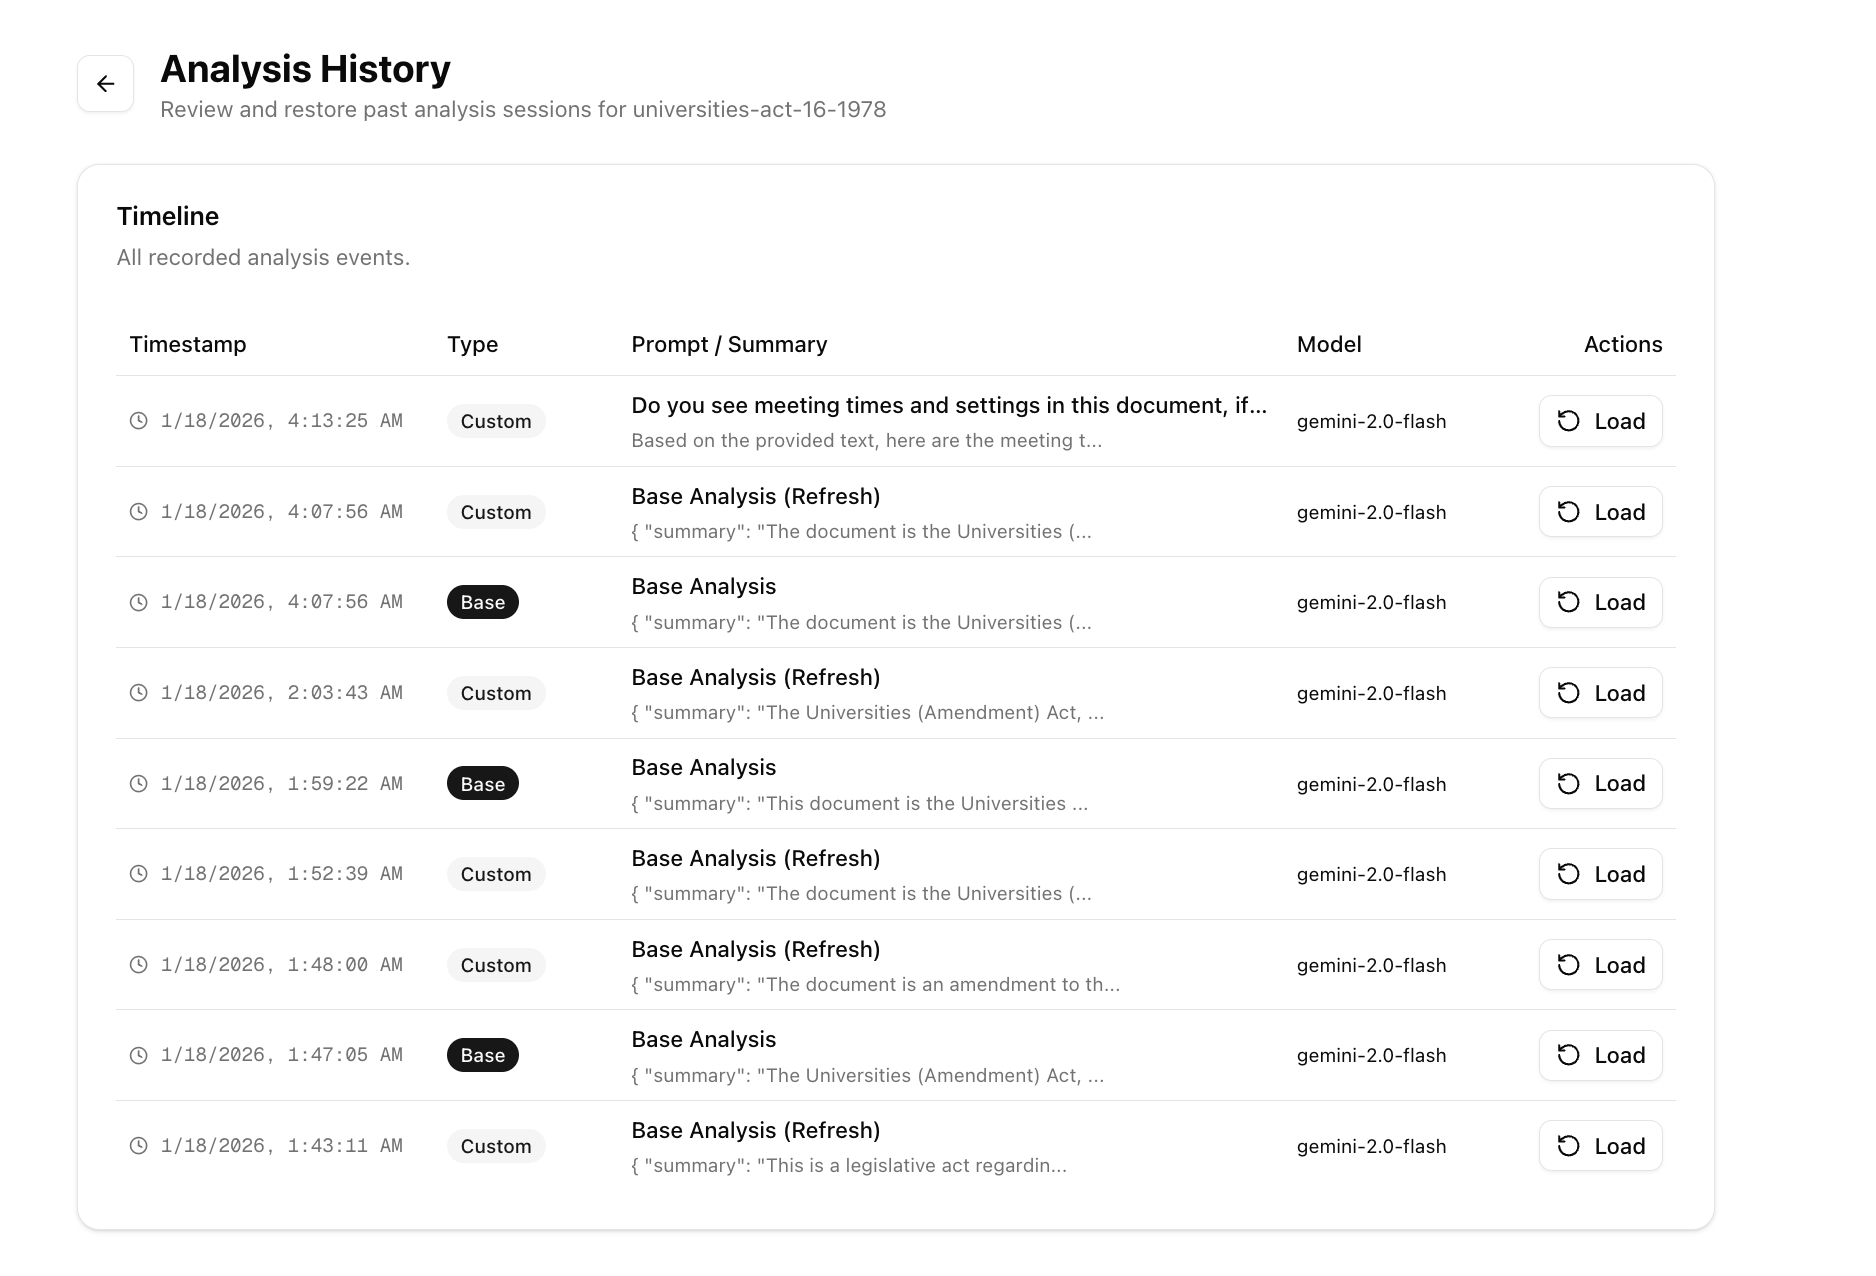Viewport: 1876px width, 1276px height.
Task: Click restore icon in the 1:48:00 AM row
Action: [x=1568, y=965]
